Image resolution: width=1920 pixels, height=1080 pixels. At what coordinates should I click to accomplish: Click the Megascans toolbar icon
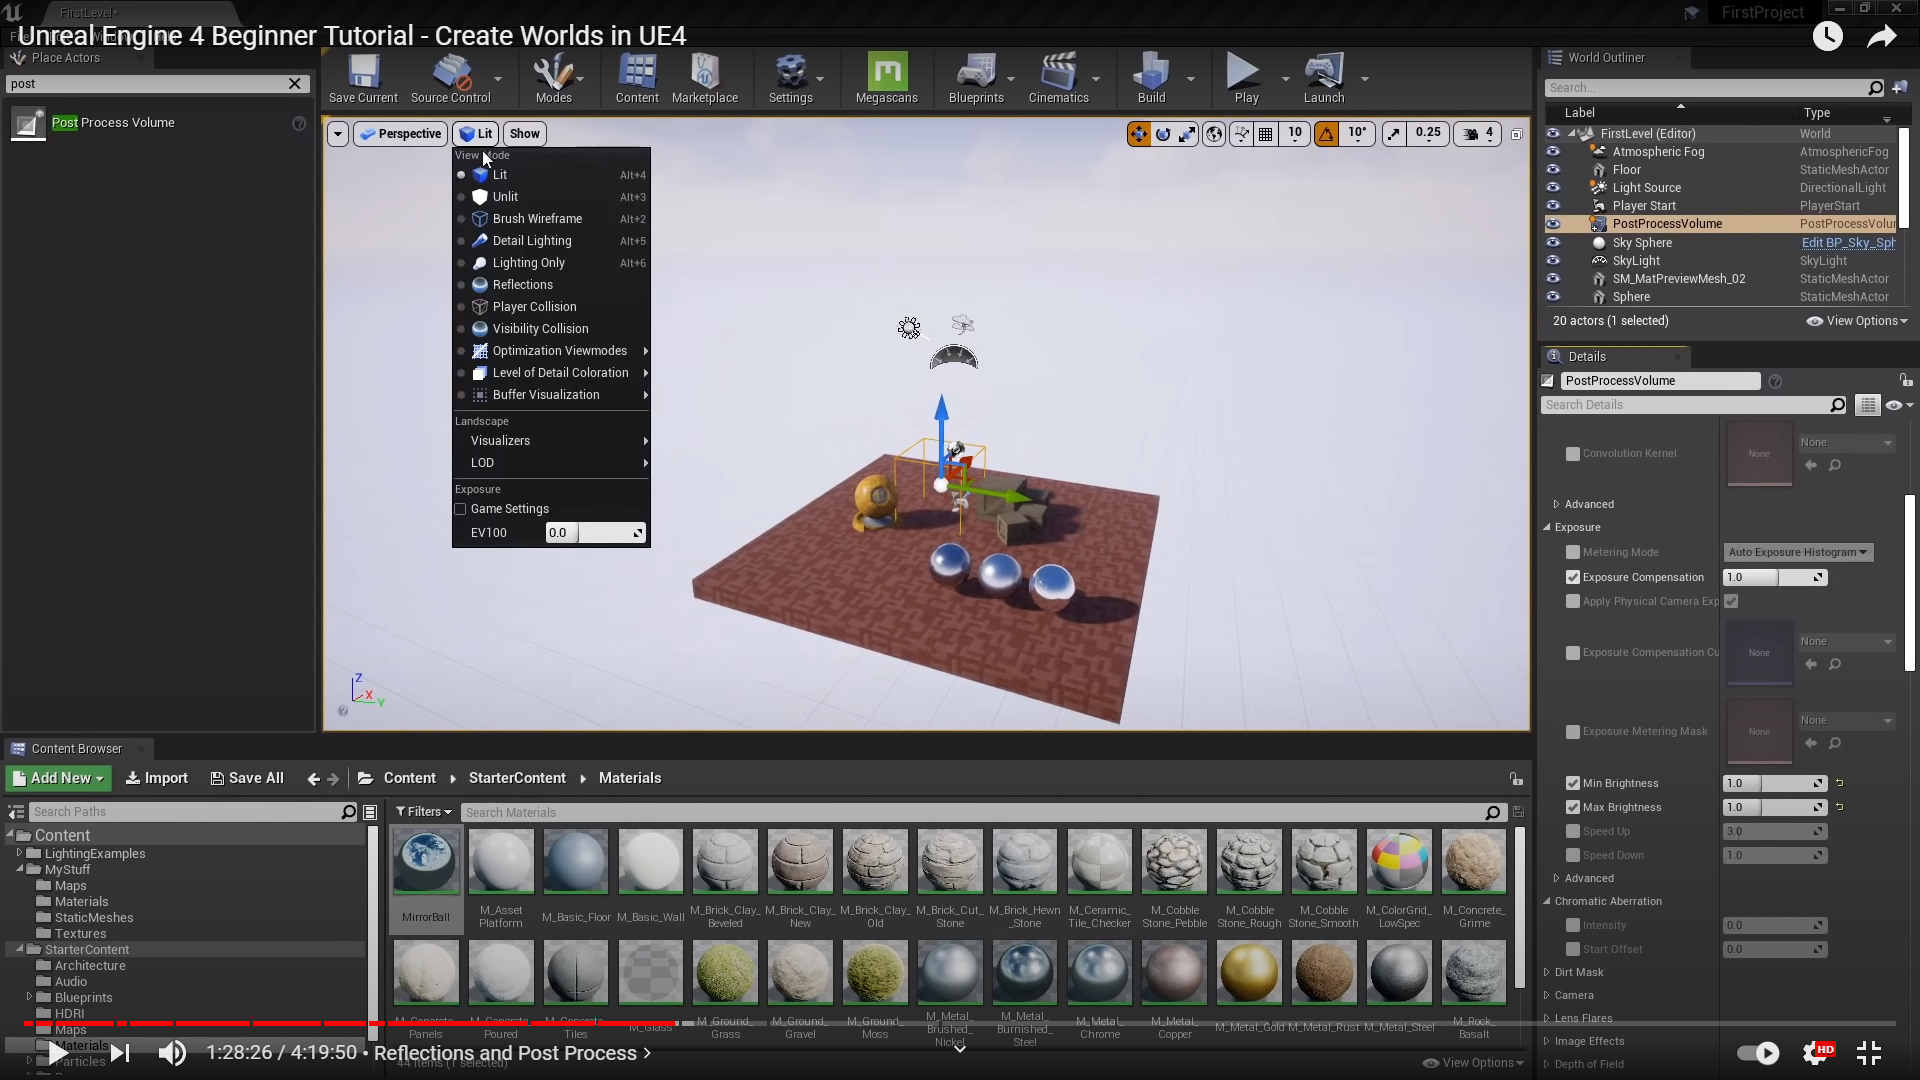(x=886, y=78)
